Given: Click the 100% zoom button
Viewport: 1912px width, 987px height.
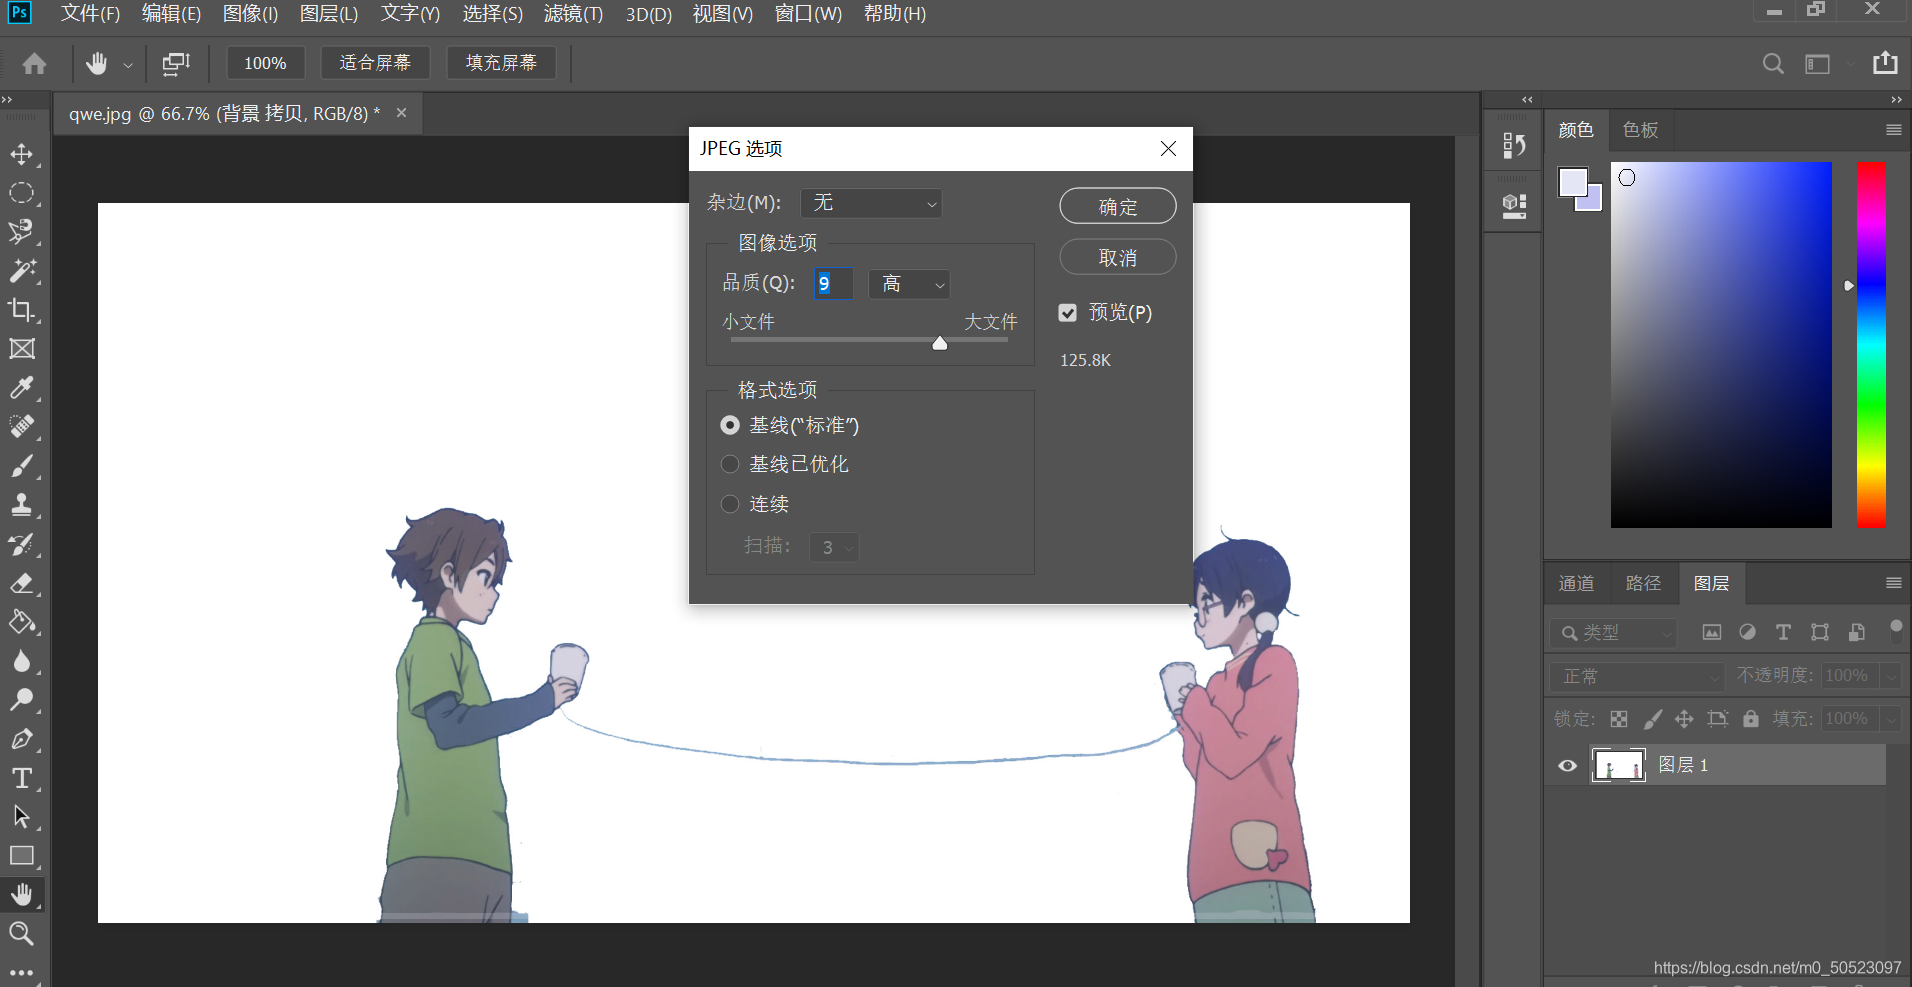Looking at the screenshot, I should pos(265,63).
